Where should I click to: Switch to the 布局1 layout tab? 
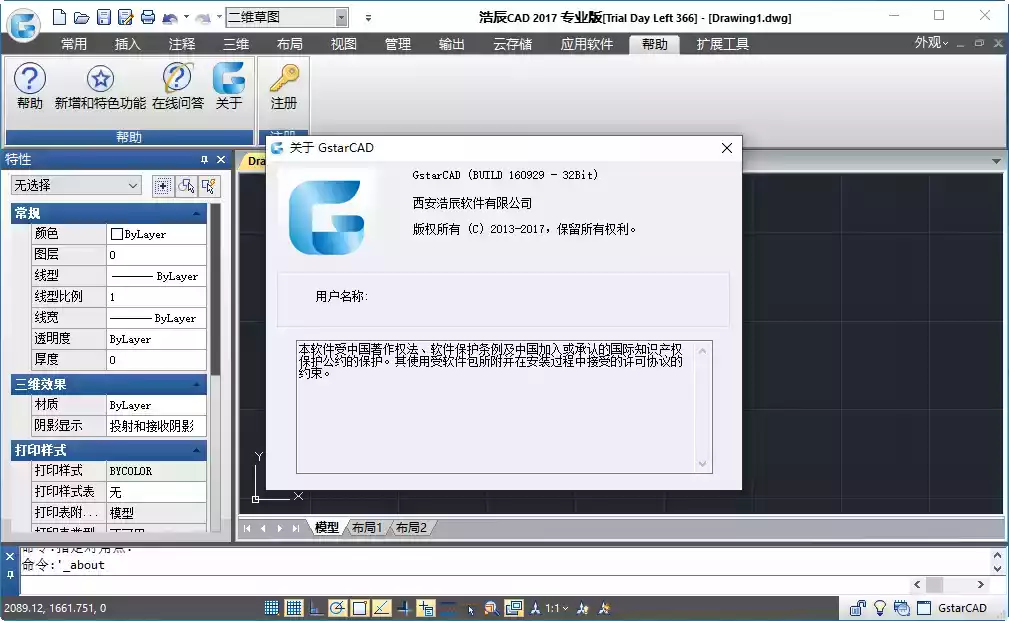pos(367,528)
